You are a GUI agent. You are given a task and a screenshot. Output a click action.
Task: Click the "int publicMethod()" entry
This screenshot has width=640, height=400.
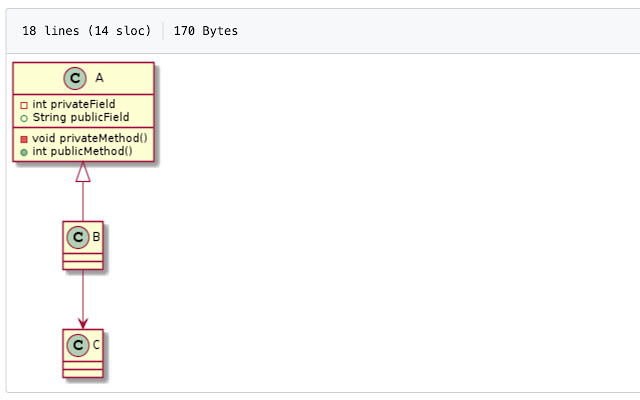(x=82, y=151)
